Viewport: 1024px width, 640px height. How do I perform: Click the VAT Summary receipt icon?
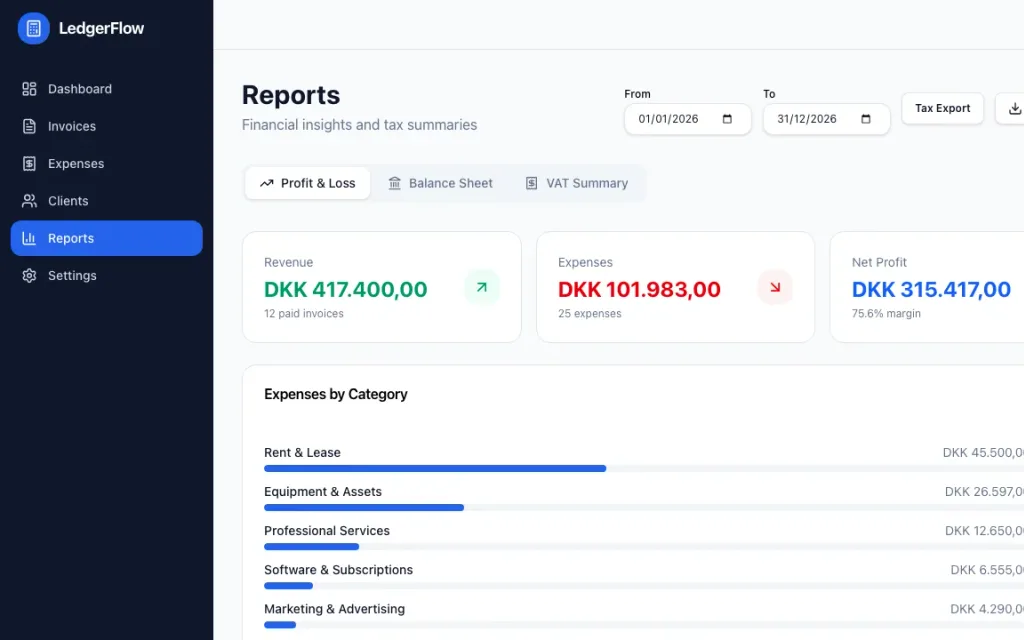tap(532, 184)
